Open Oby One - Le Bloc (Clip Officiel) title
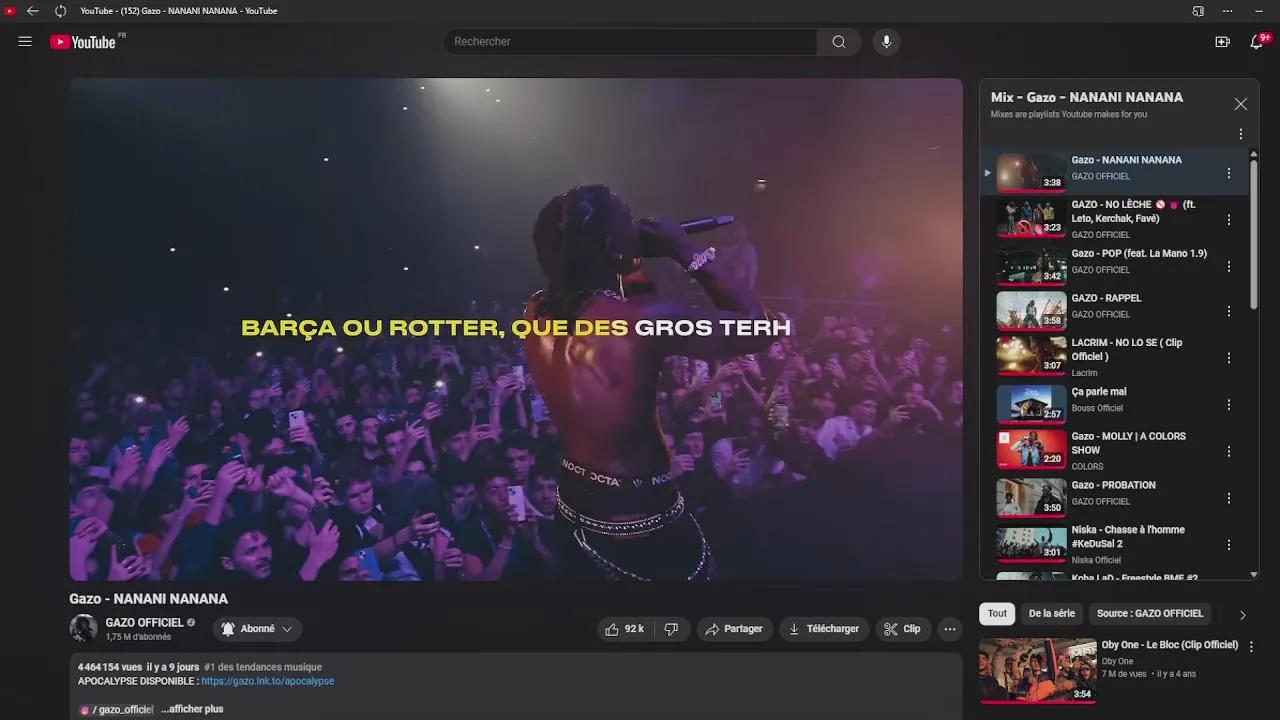 pos(1170,645)
